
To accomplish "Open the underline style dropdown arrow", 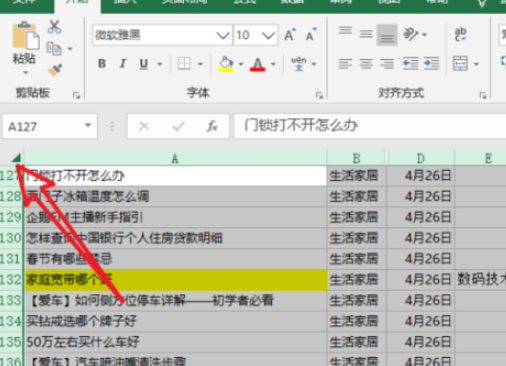I will pyautogui.click(x=160, y=64).
